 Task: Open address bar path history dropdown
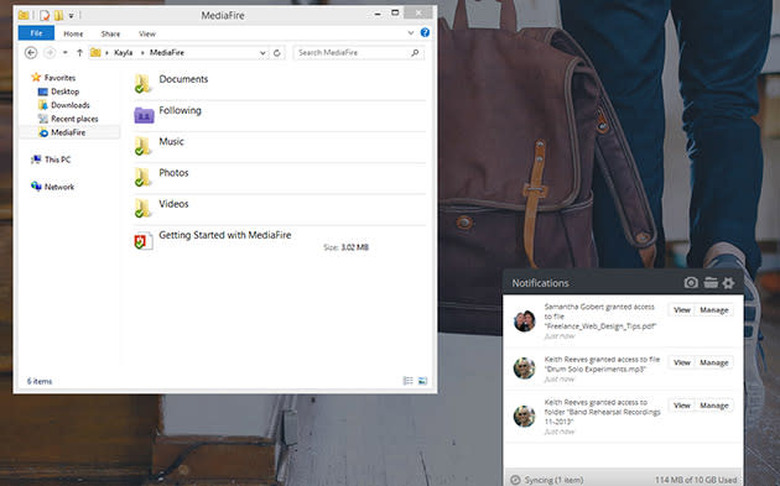pos(262,53)
